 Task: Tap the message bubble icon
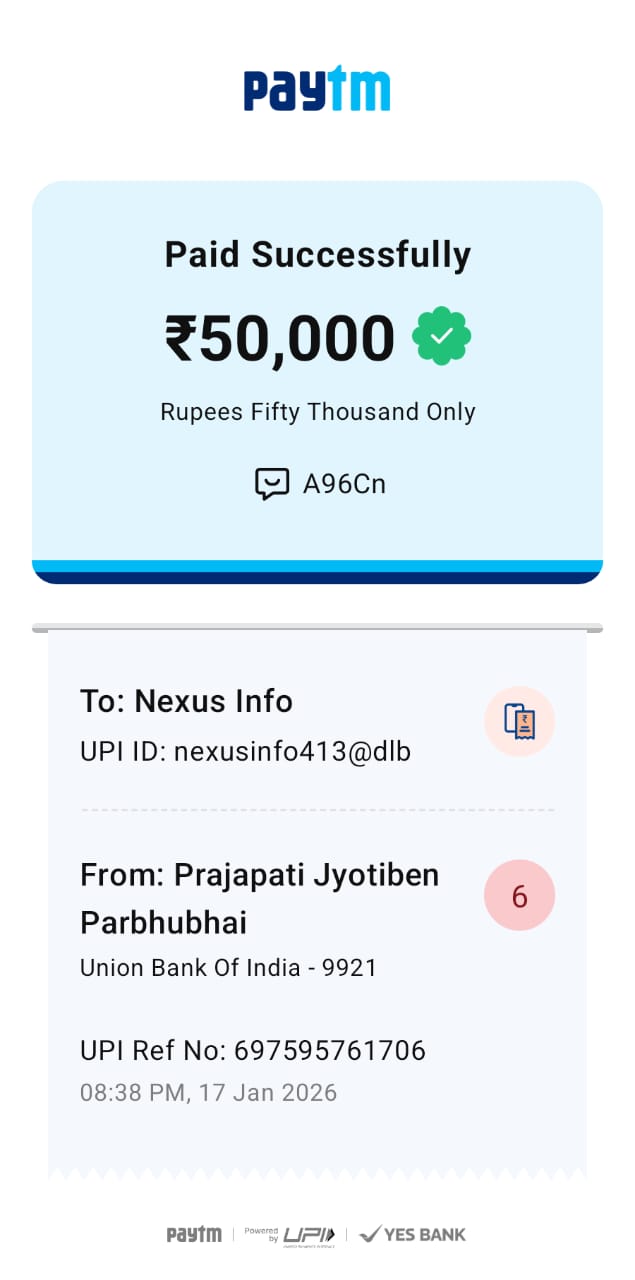pos(272,484)
